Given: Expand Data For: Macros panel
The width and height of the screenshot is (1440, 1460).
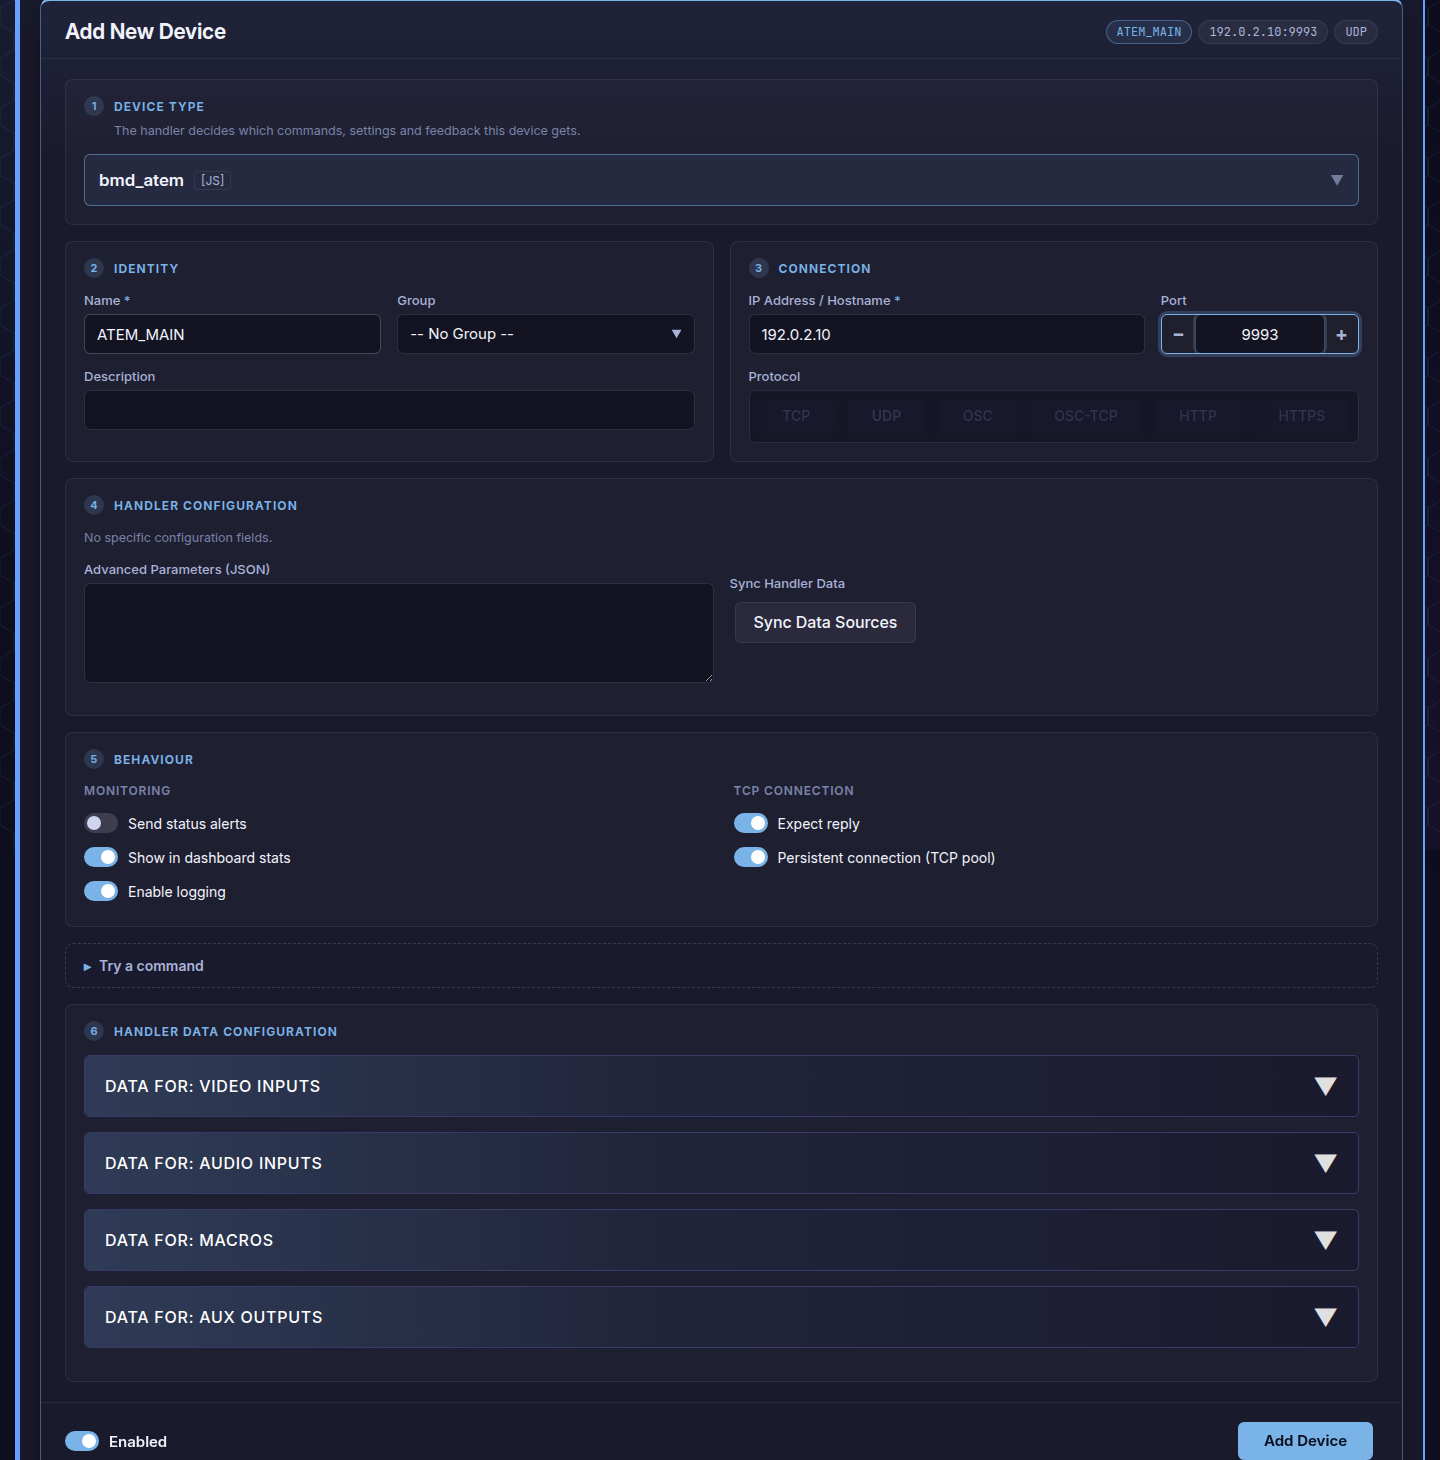Looking at the screenshot, I should (x=721, y=1240).
